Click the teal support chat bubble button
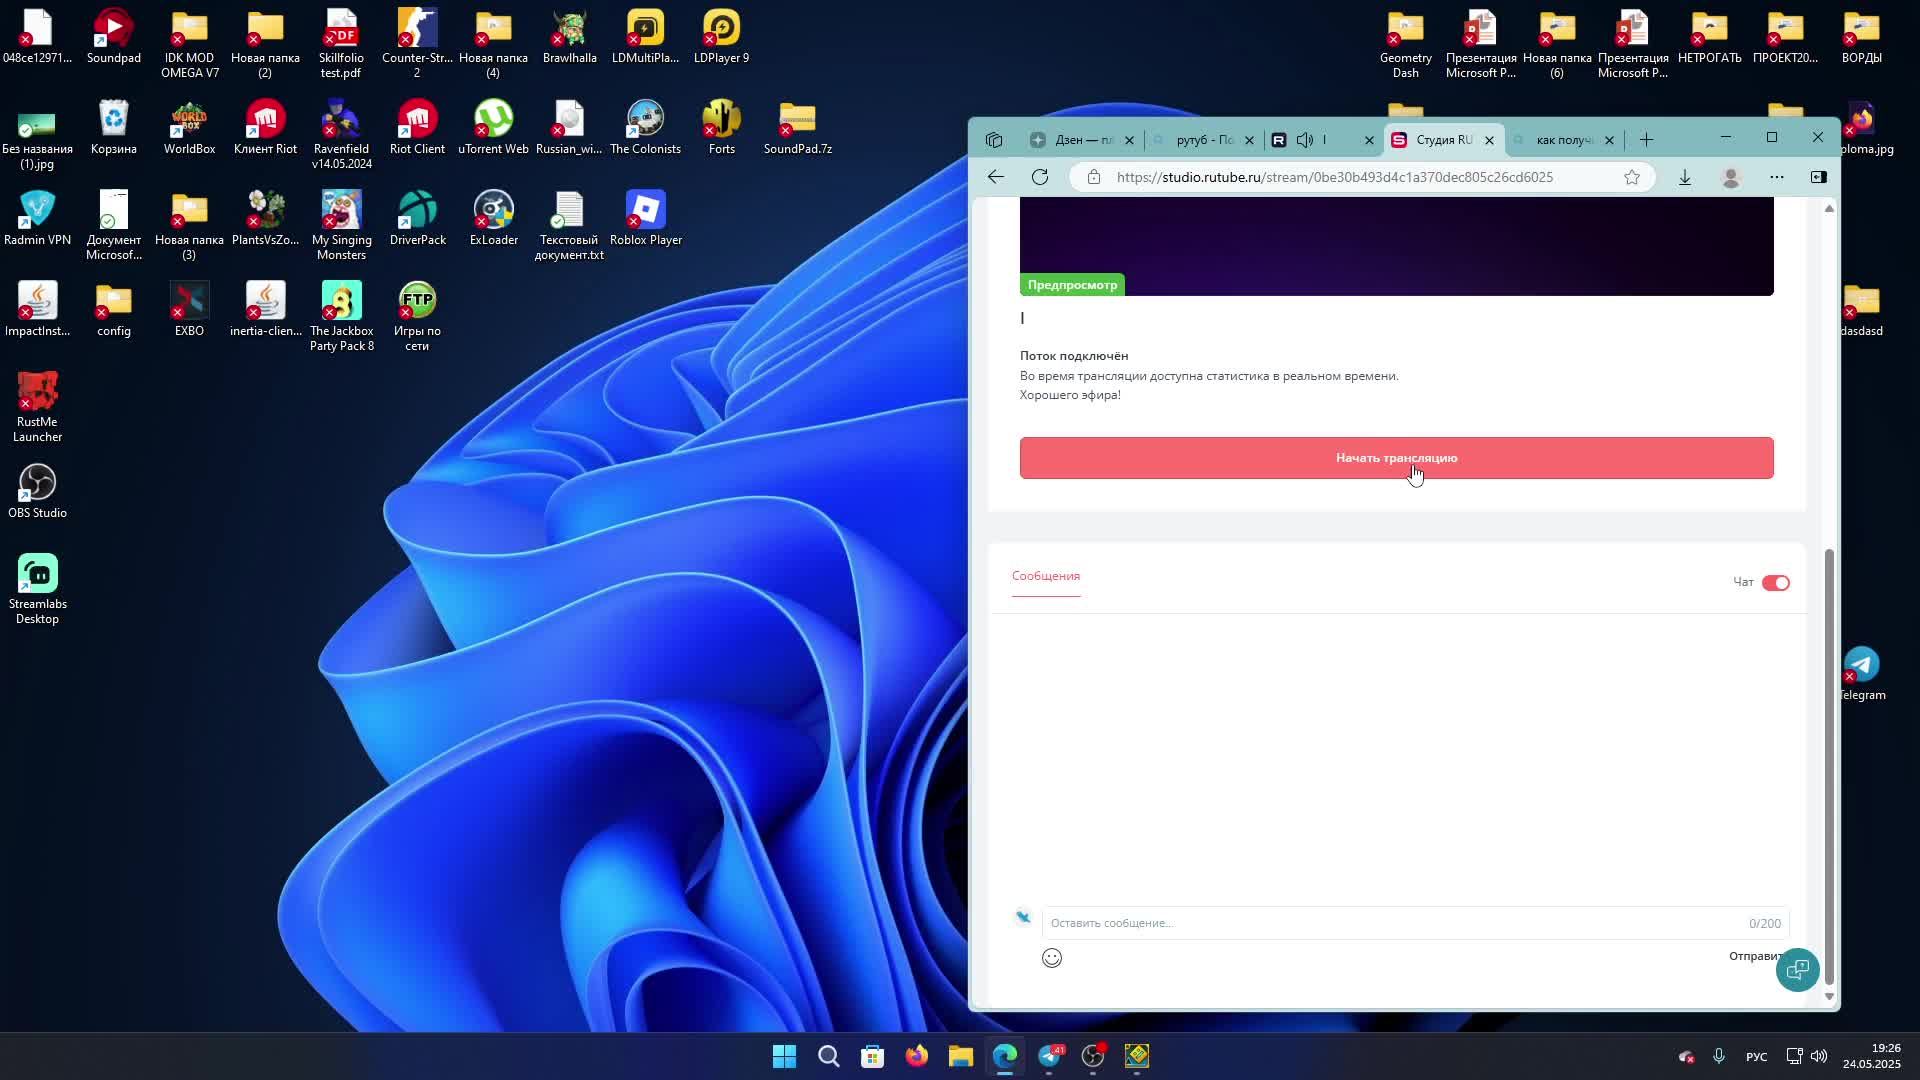The height and width of the screenshot is (1080, 1920). tap(1797, 969)
